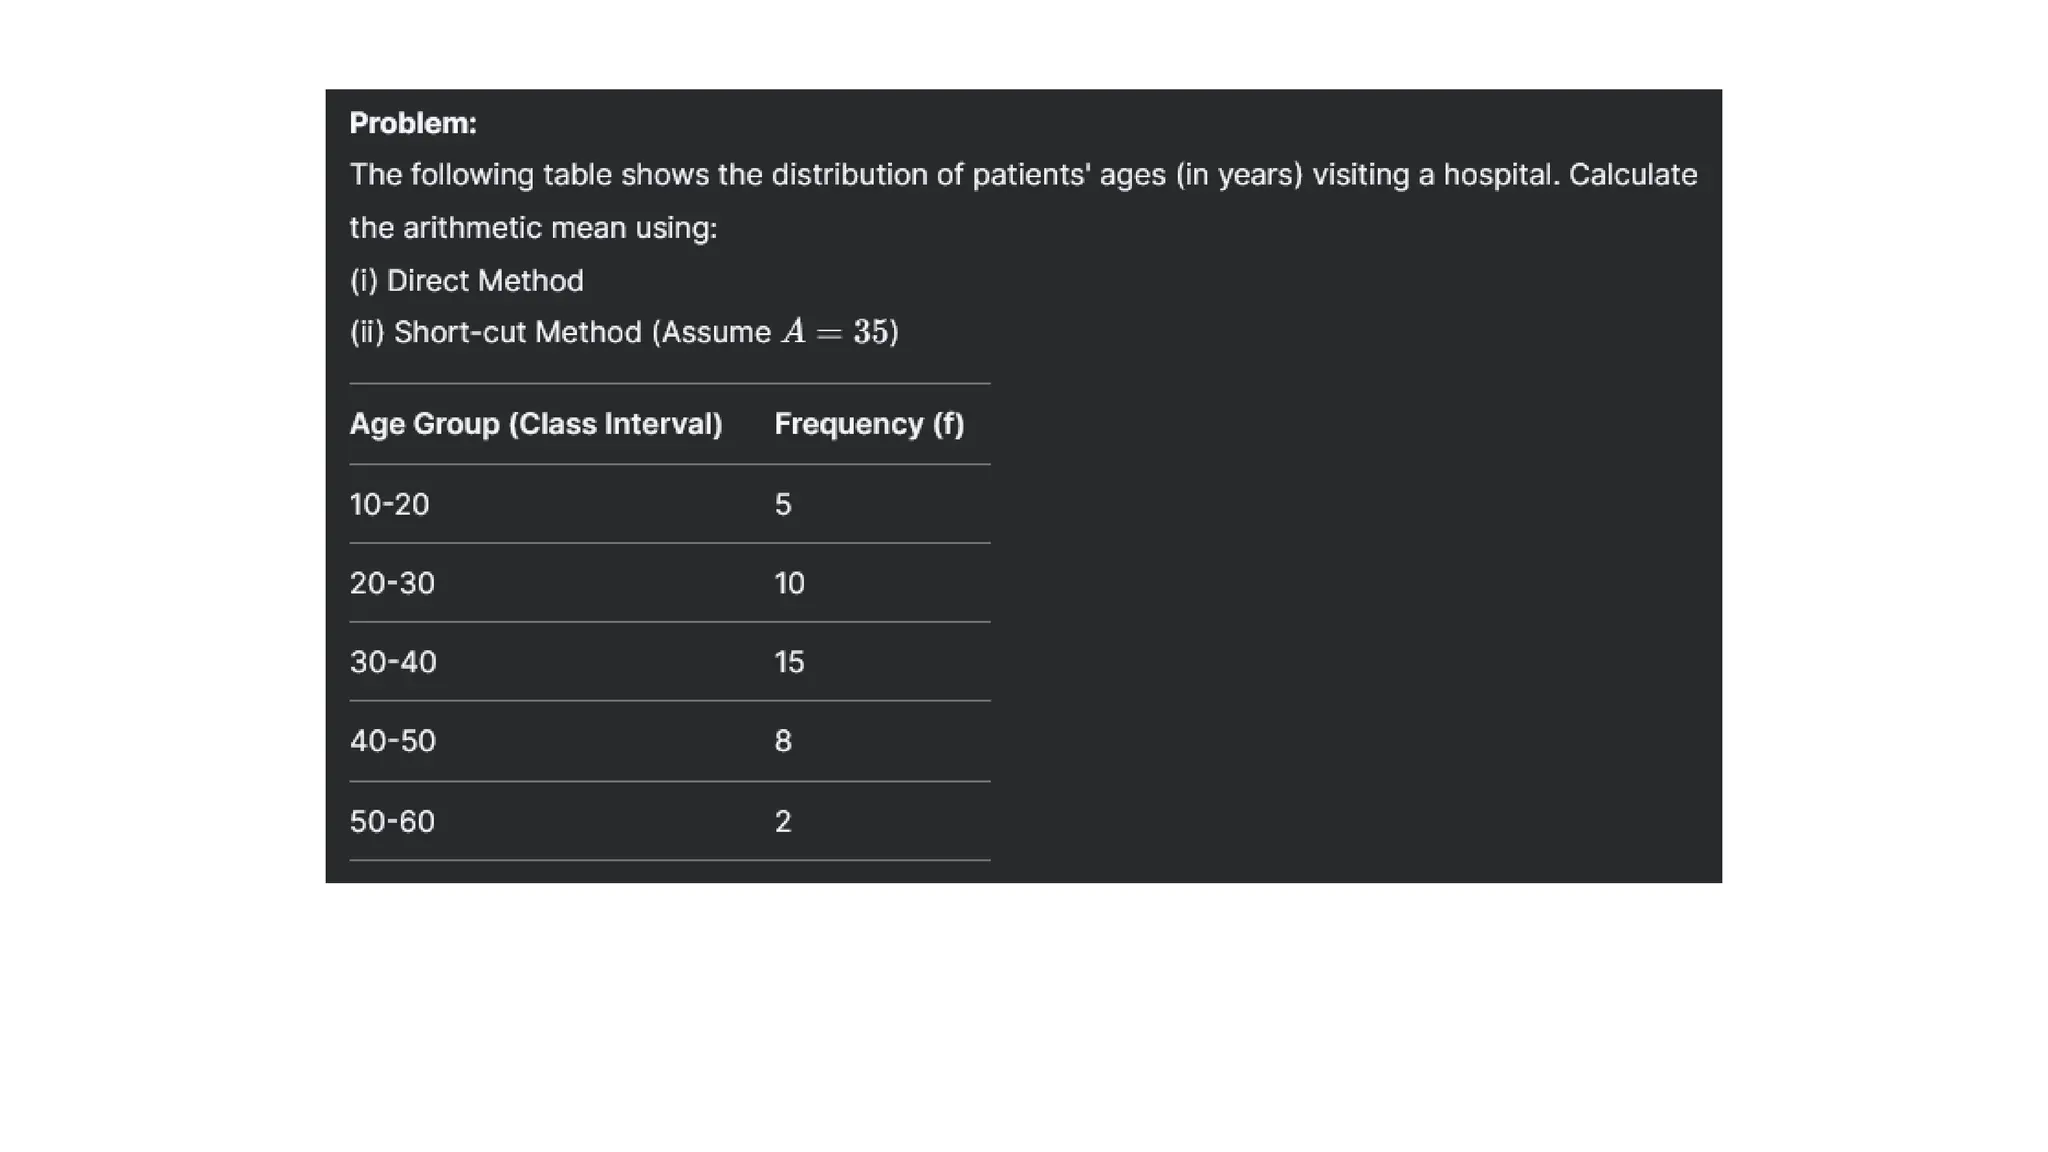Image resolution: width=2048 pixels, height=1152 pixels.
Task: Click frequency value 8 in the table
Action: [783, 741]
